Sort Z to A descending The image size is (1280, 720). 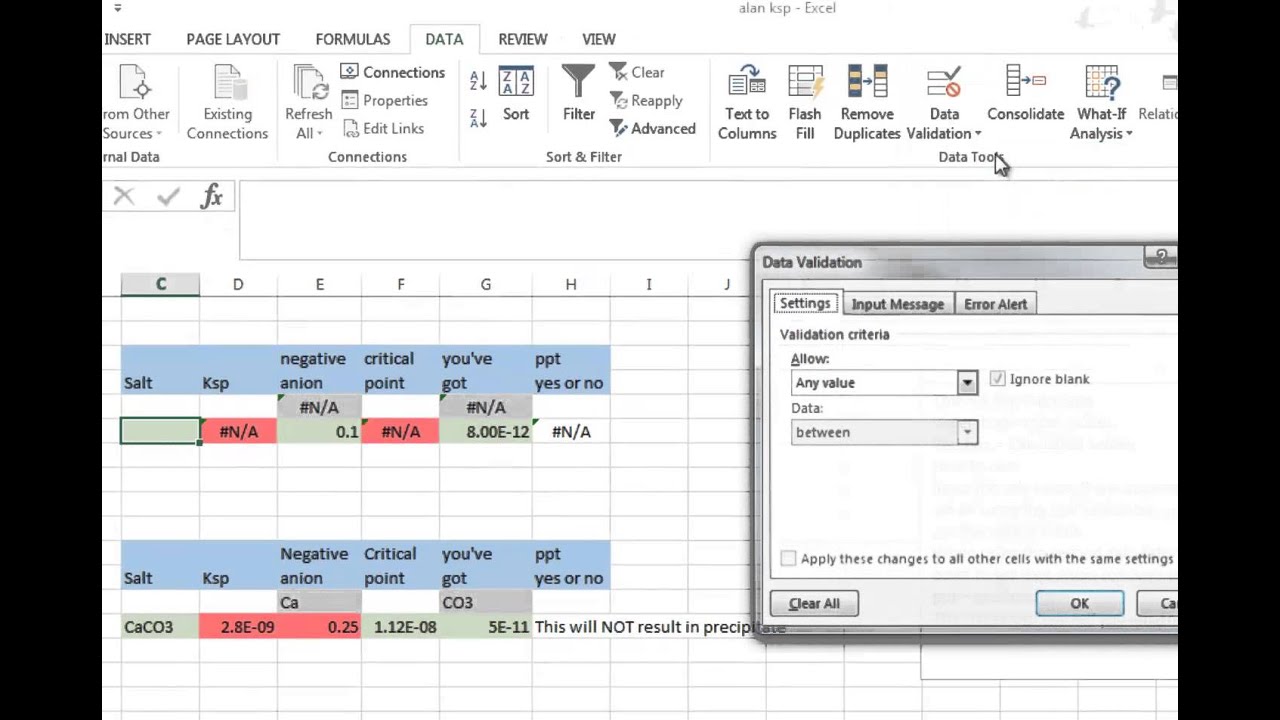tap(478, 117)
